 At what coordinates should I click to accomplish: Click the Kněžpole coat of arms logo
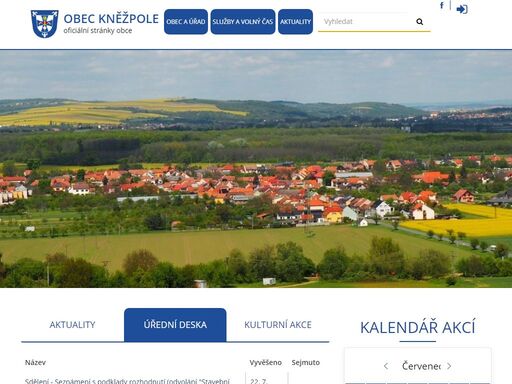44,24
